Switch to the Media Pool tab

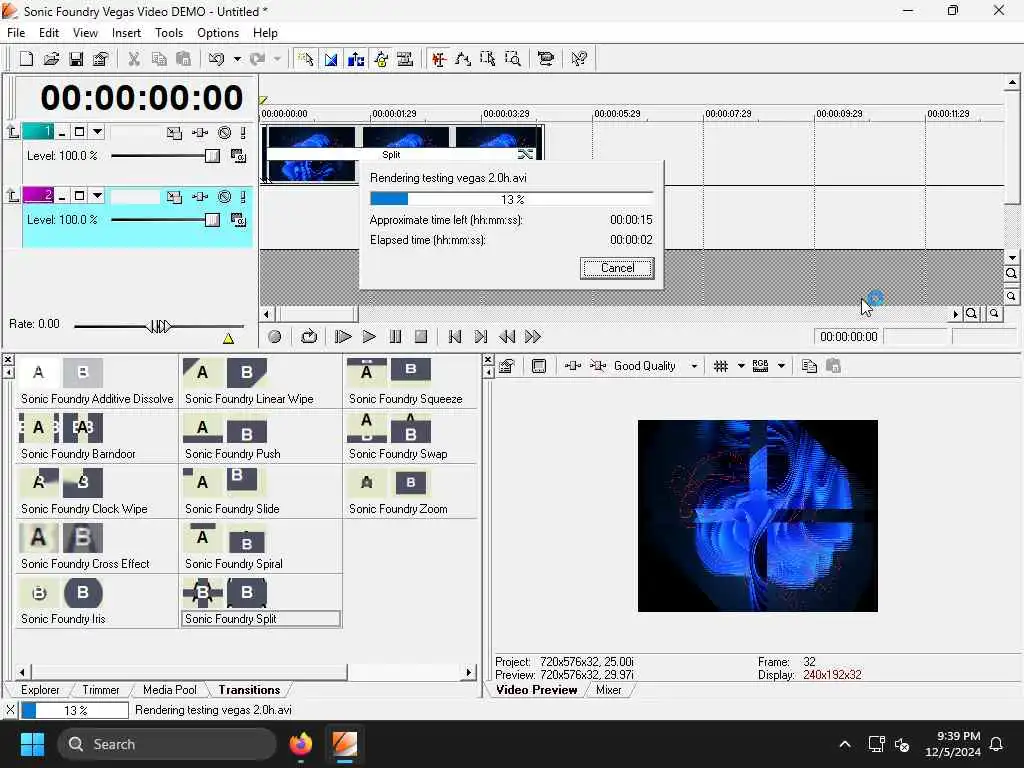point(170,690)
